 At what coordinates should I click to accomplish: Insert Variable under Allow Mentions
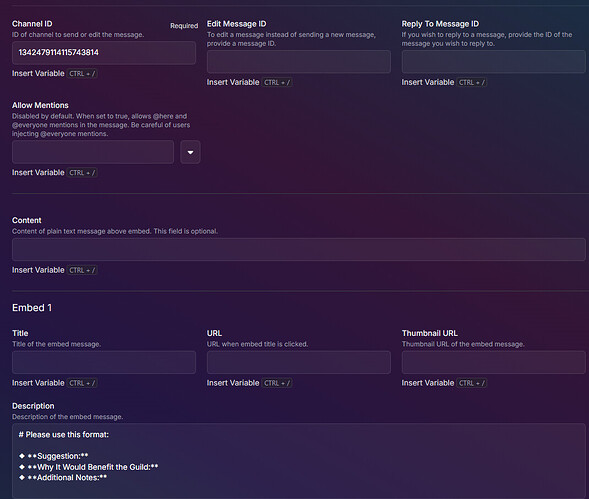[x=38, y=172]
